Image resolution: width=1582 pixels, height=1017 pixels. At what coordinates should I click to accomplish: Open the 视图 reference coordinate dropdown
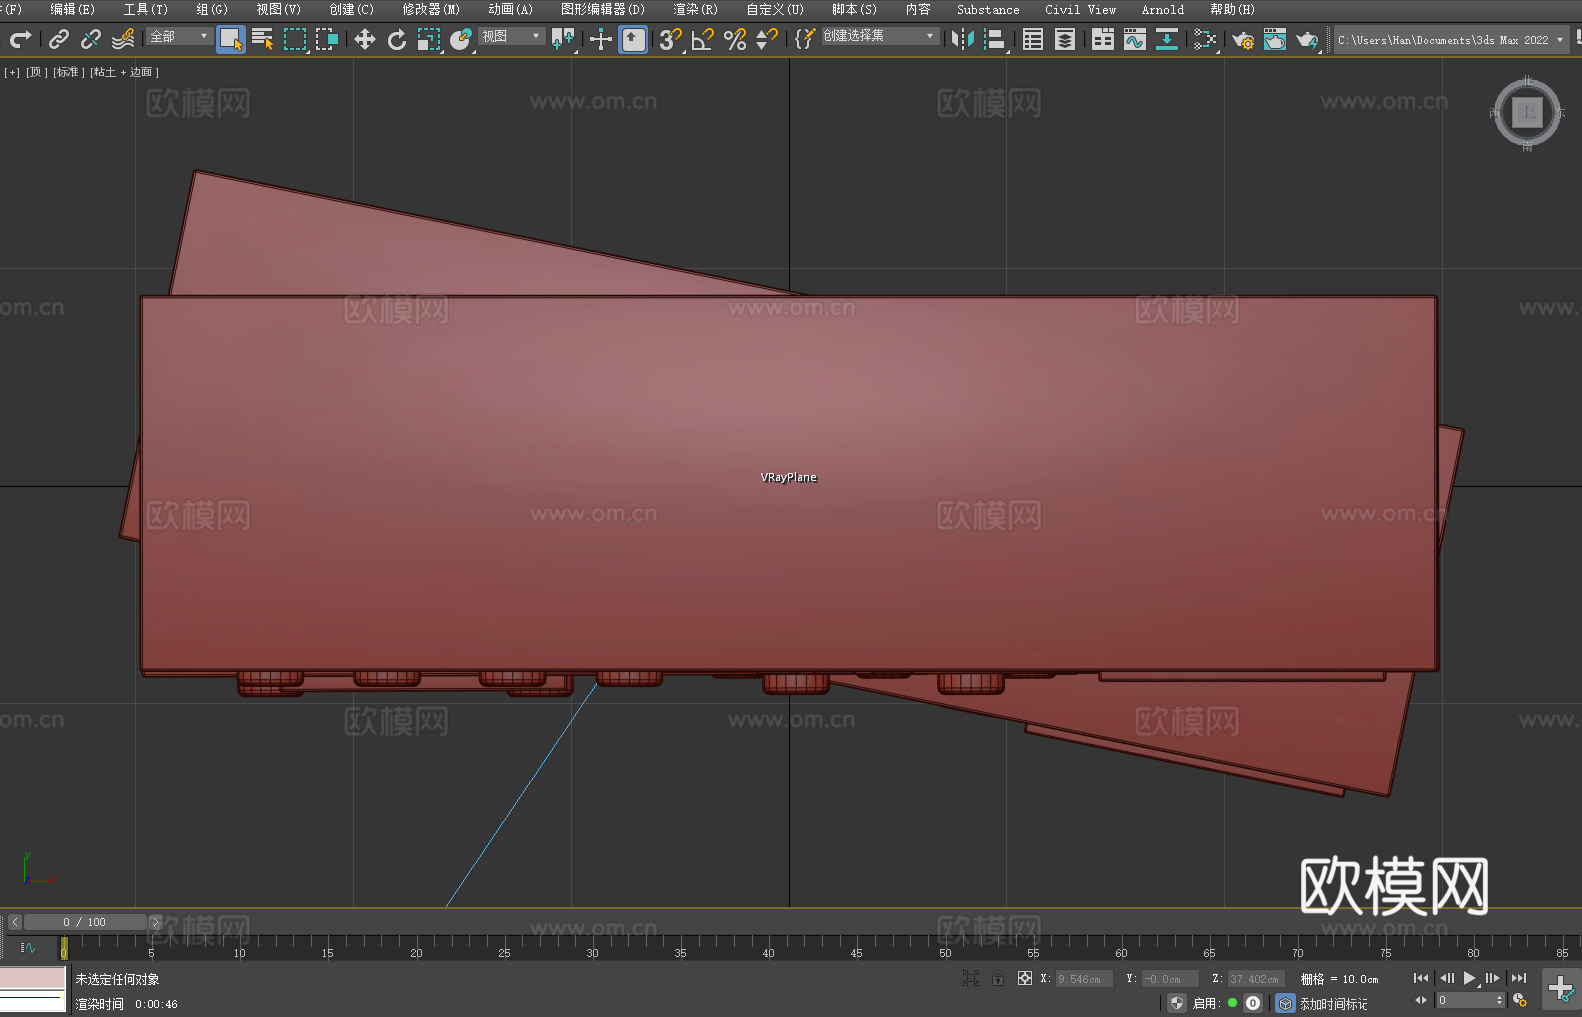click(511, 36)
